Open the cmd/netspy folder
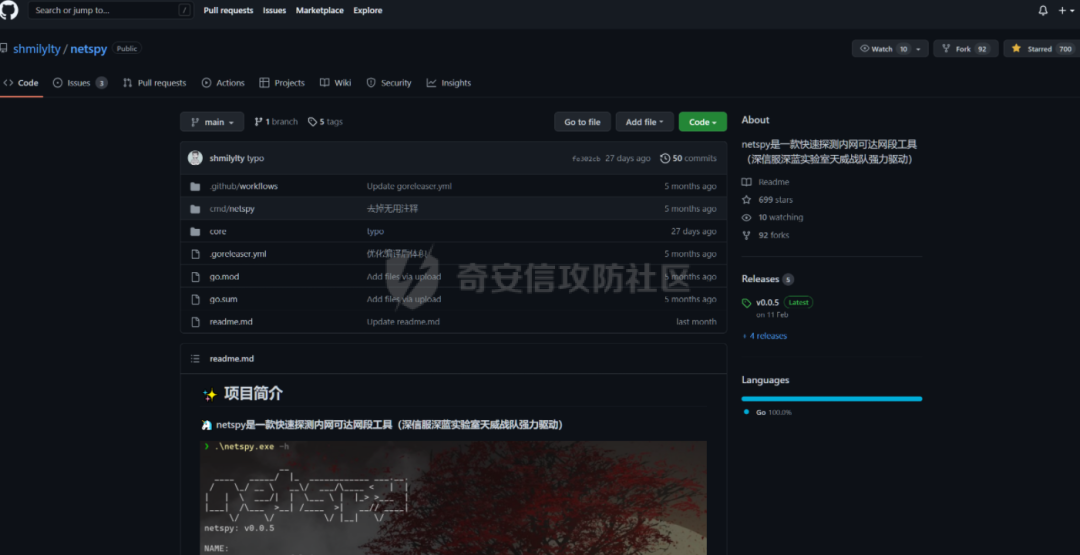 point(232,209)
